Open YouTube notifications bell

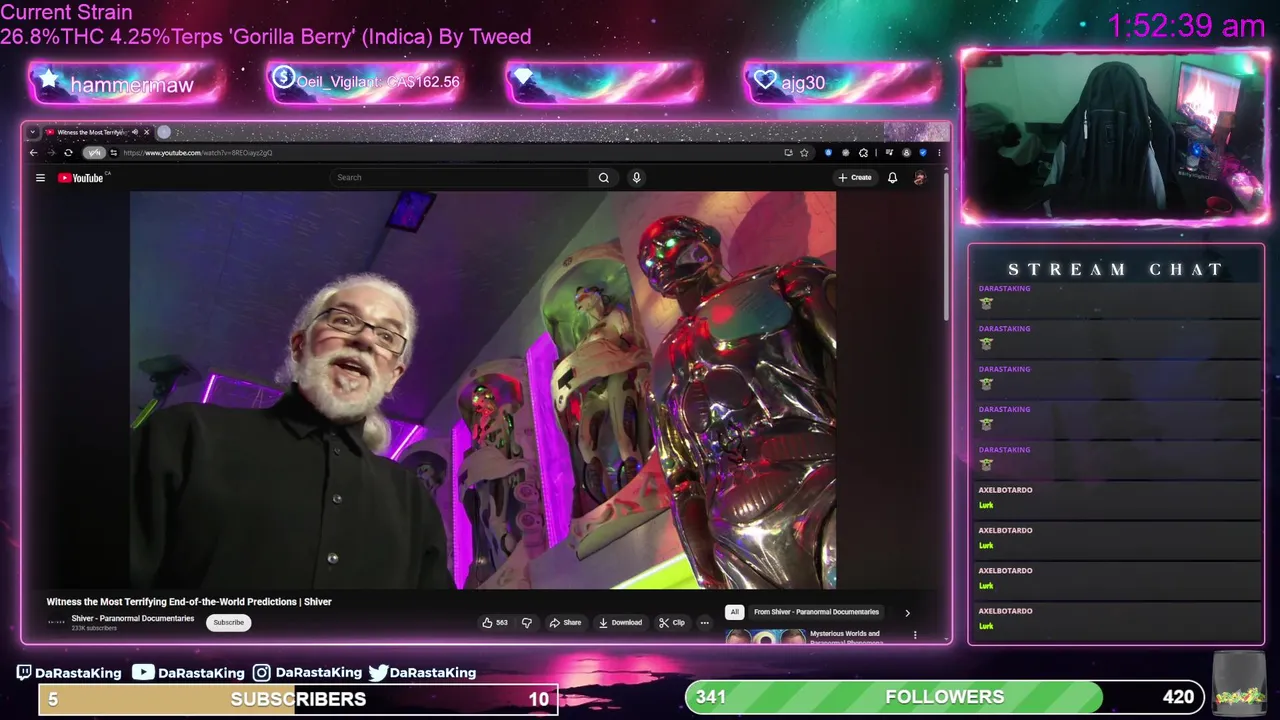892,178
